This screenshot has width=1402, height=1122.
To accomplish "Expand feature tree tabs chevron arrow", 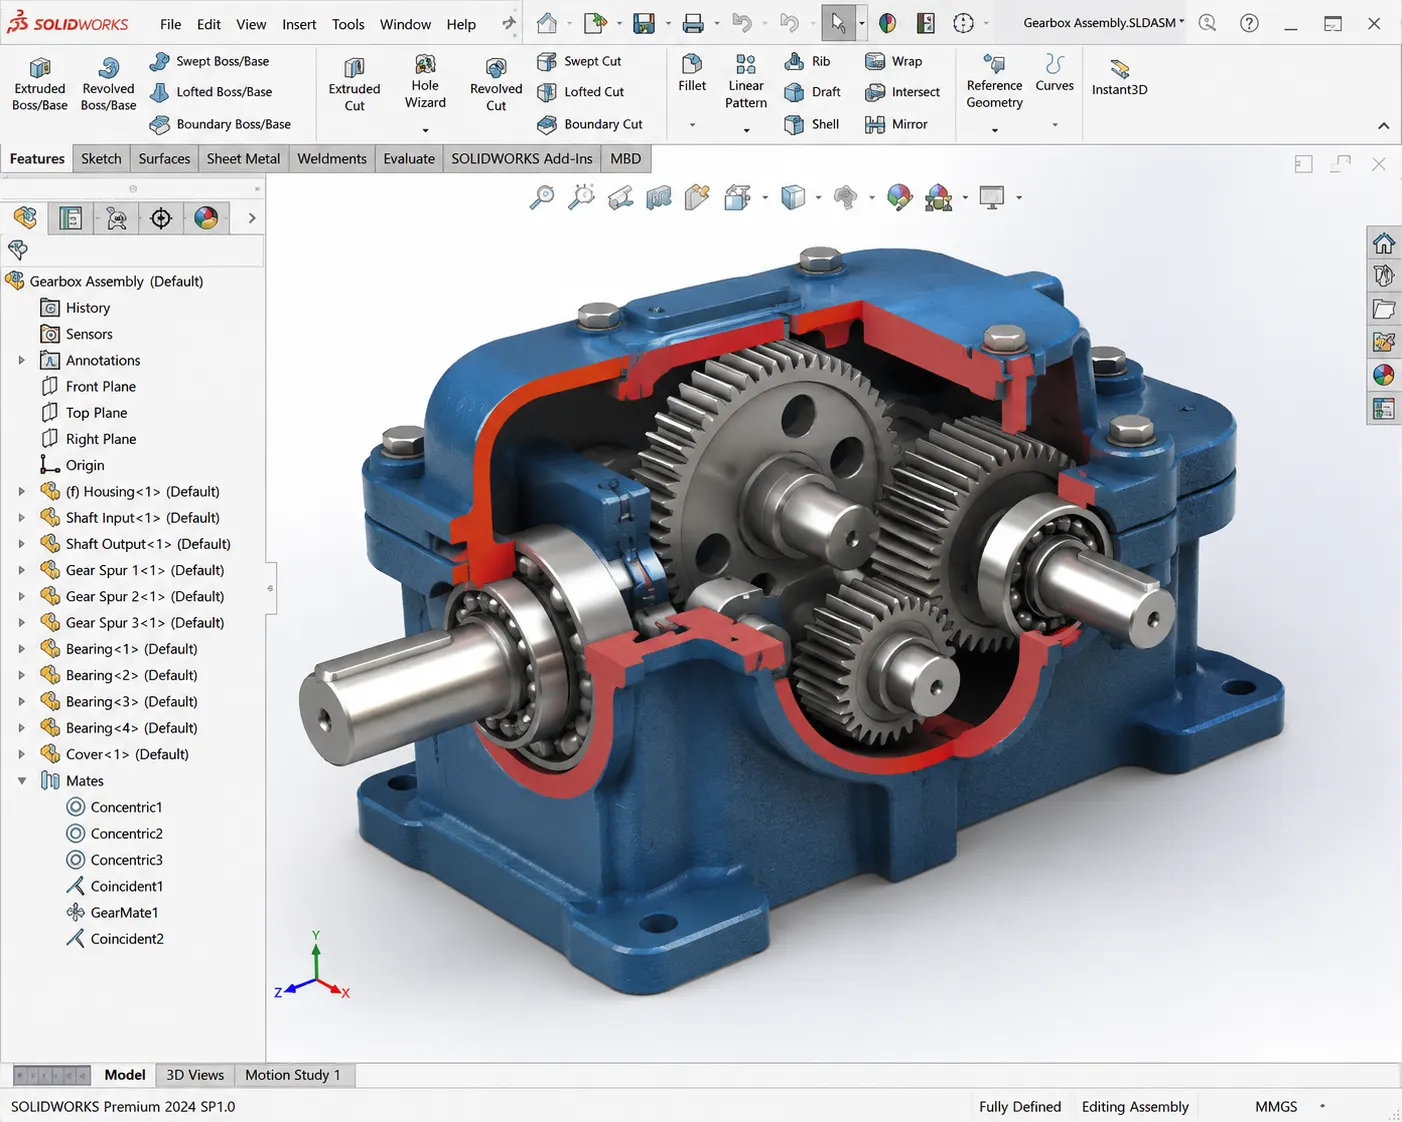I will [x=252, y=218].
